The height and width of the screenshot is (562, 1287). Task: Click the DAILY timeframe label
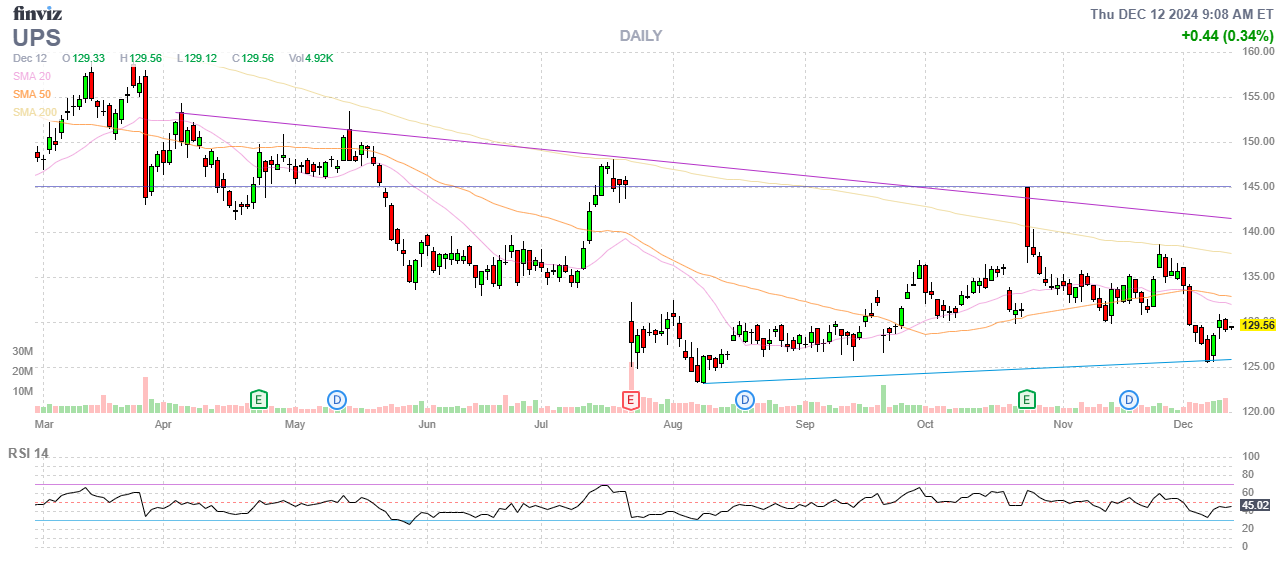coord(641,36)
